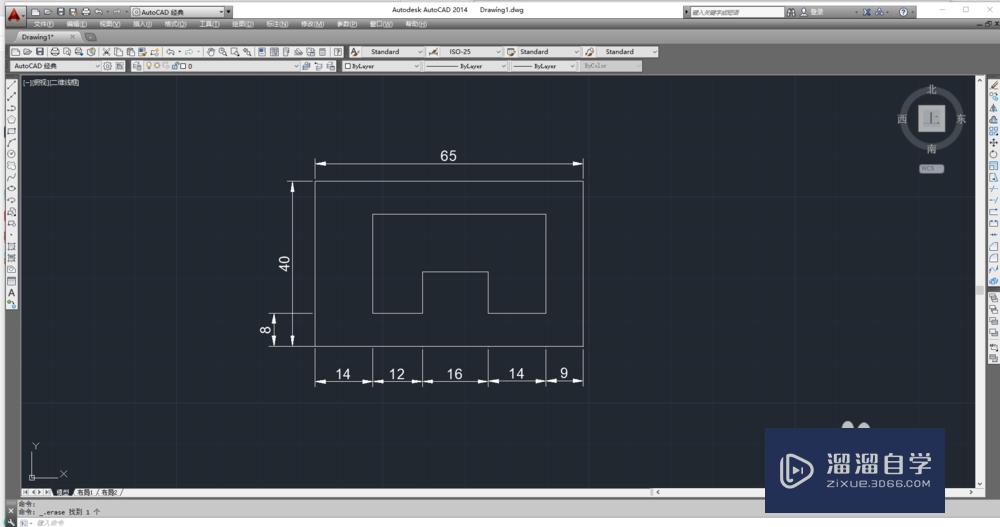Switch to the 布局2 layout tab

coord(109,493)
